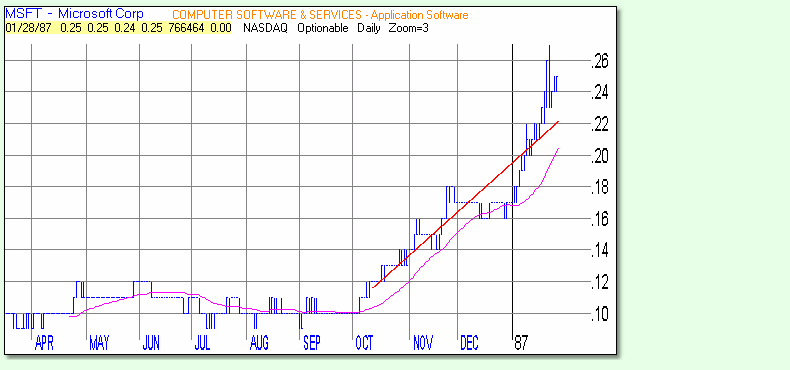Click the .18 price axis label
The height and width of the screenshot is (370, 790).
pyautogui.click(x=601, y=188)
